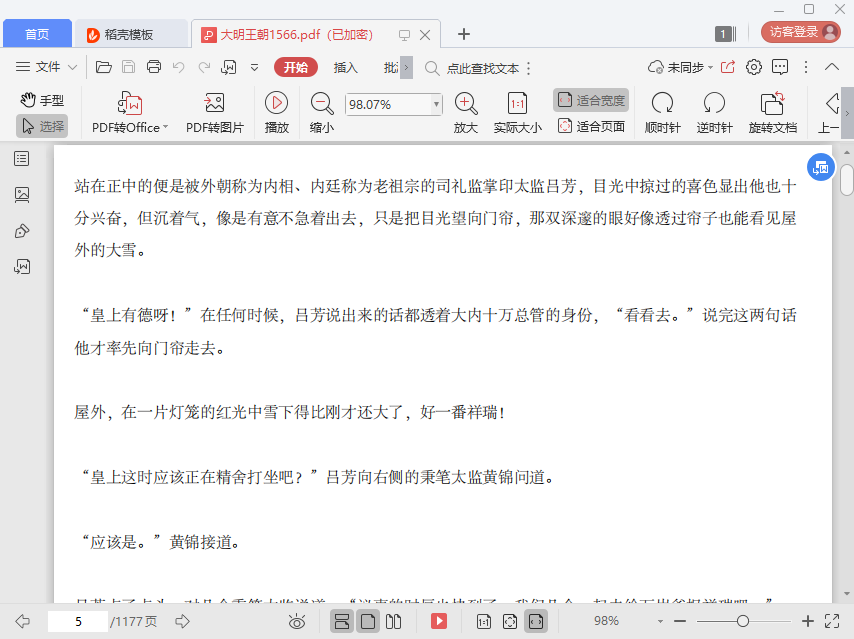Collapse the ribbon with up chevron
This screenshot has height=639, width=854.
(832, 67)
